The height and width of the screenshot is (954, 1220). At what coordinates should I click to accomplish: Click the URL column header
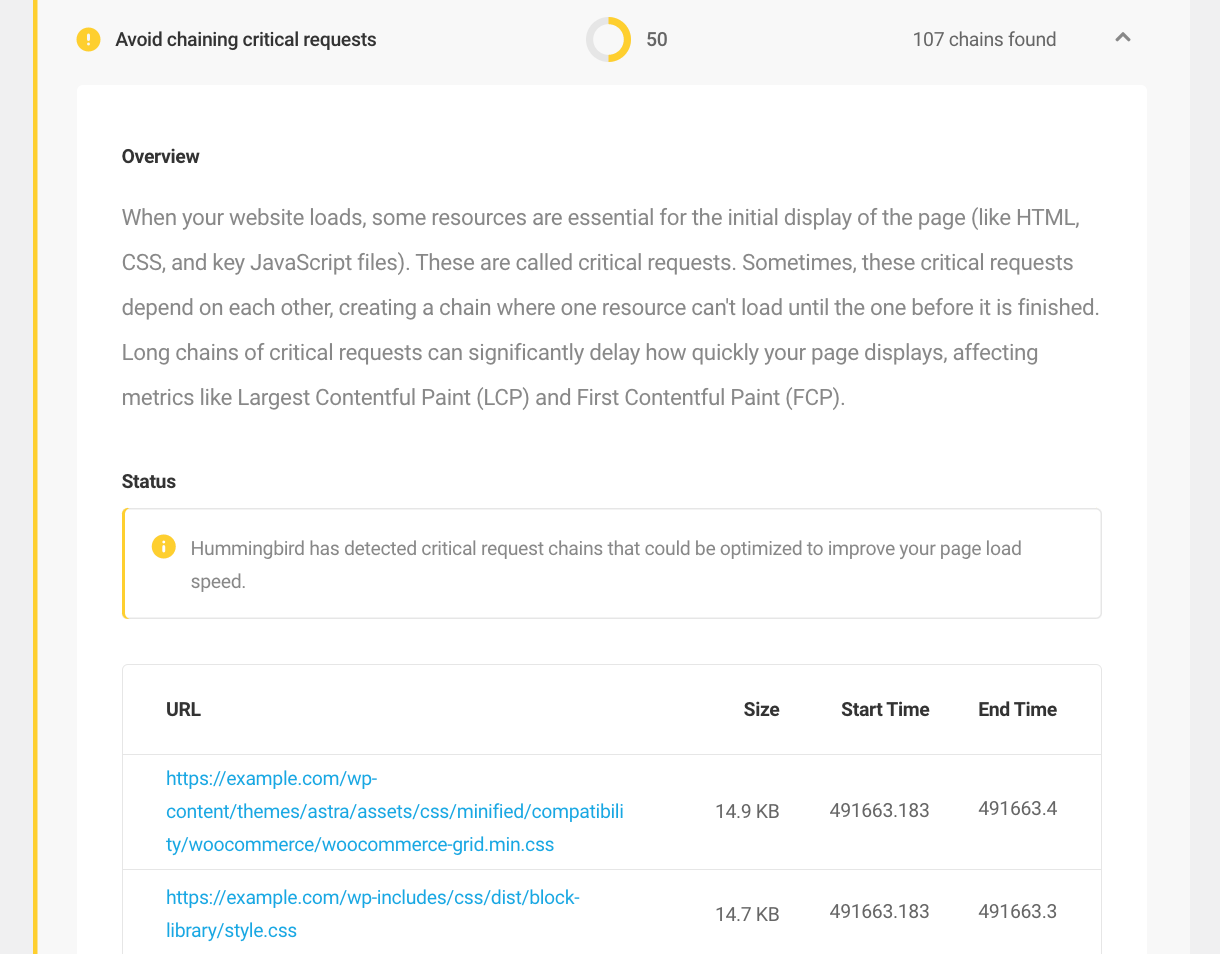pyautogui.click(x=184, y=709)
